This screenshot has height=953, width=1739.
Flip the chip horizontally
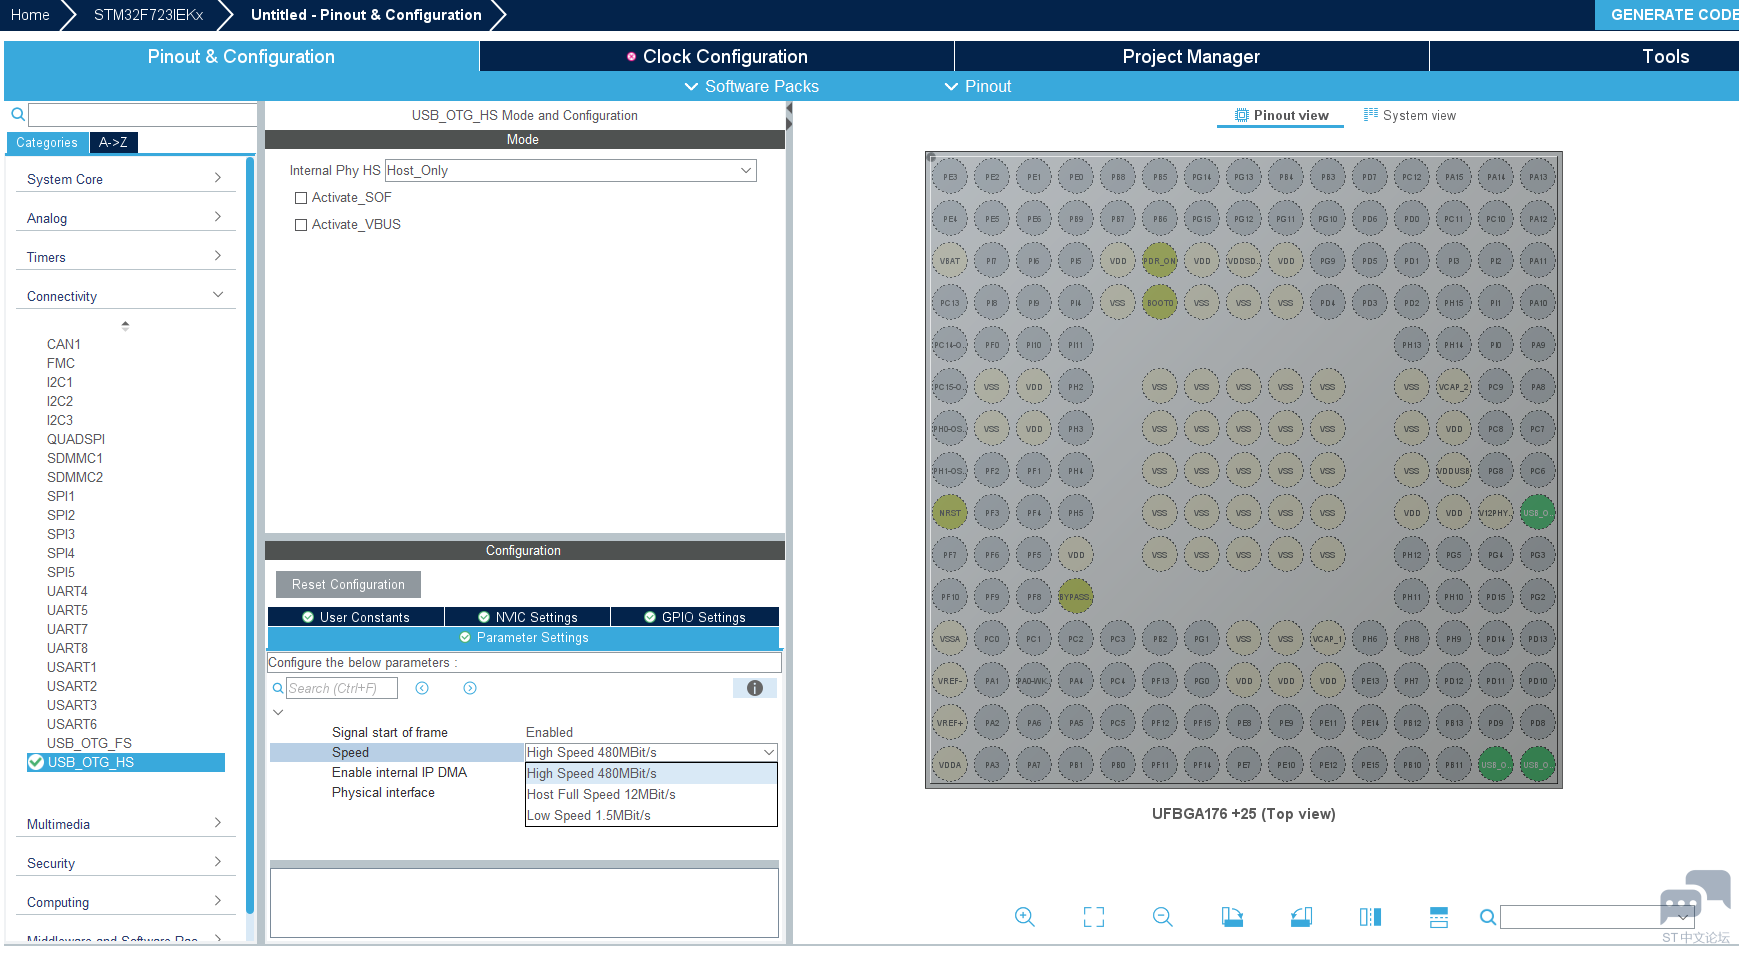(1370, 916)
